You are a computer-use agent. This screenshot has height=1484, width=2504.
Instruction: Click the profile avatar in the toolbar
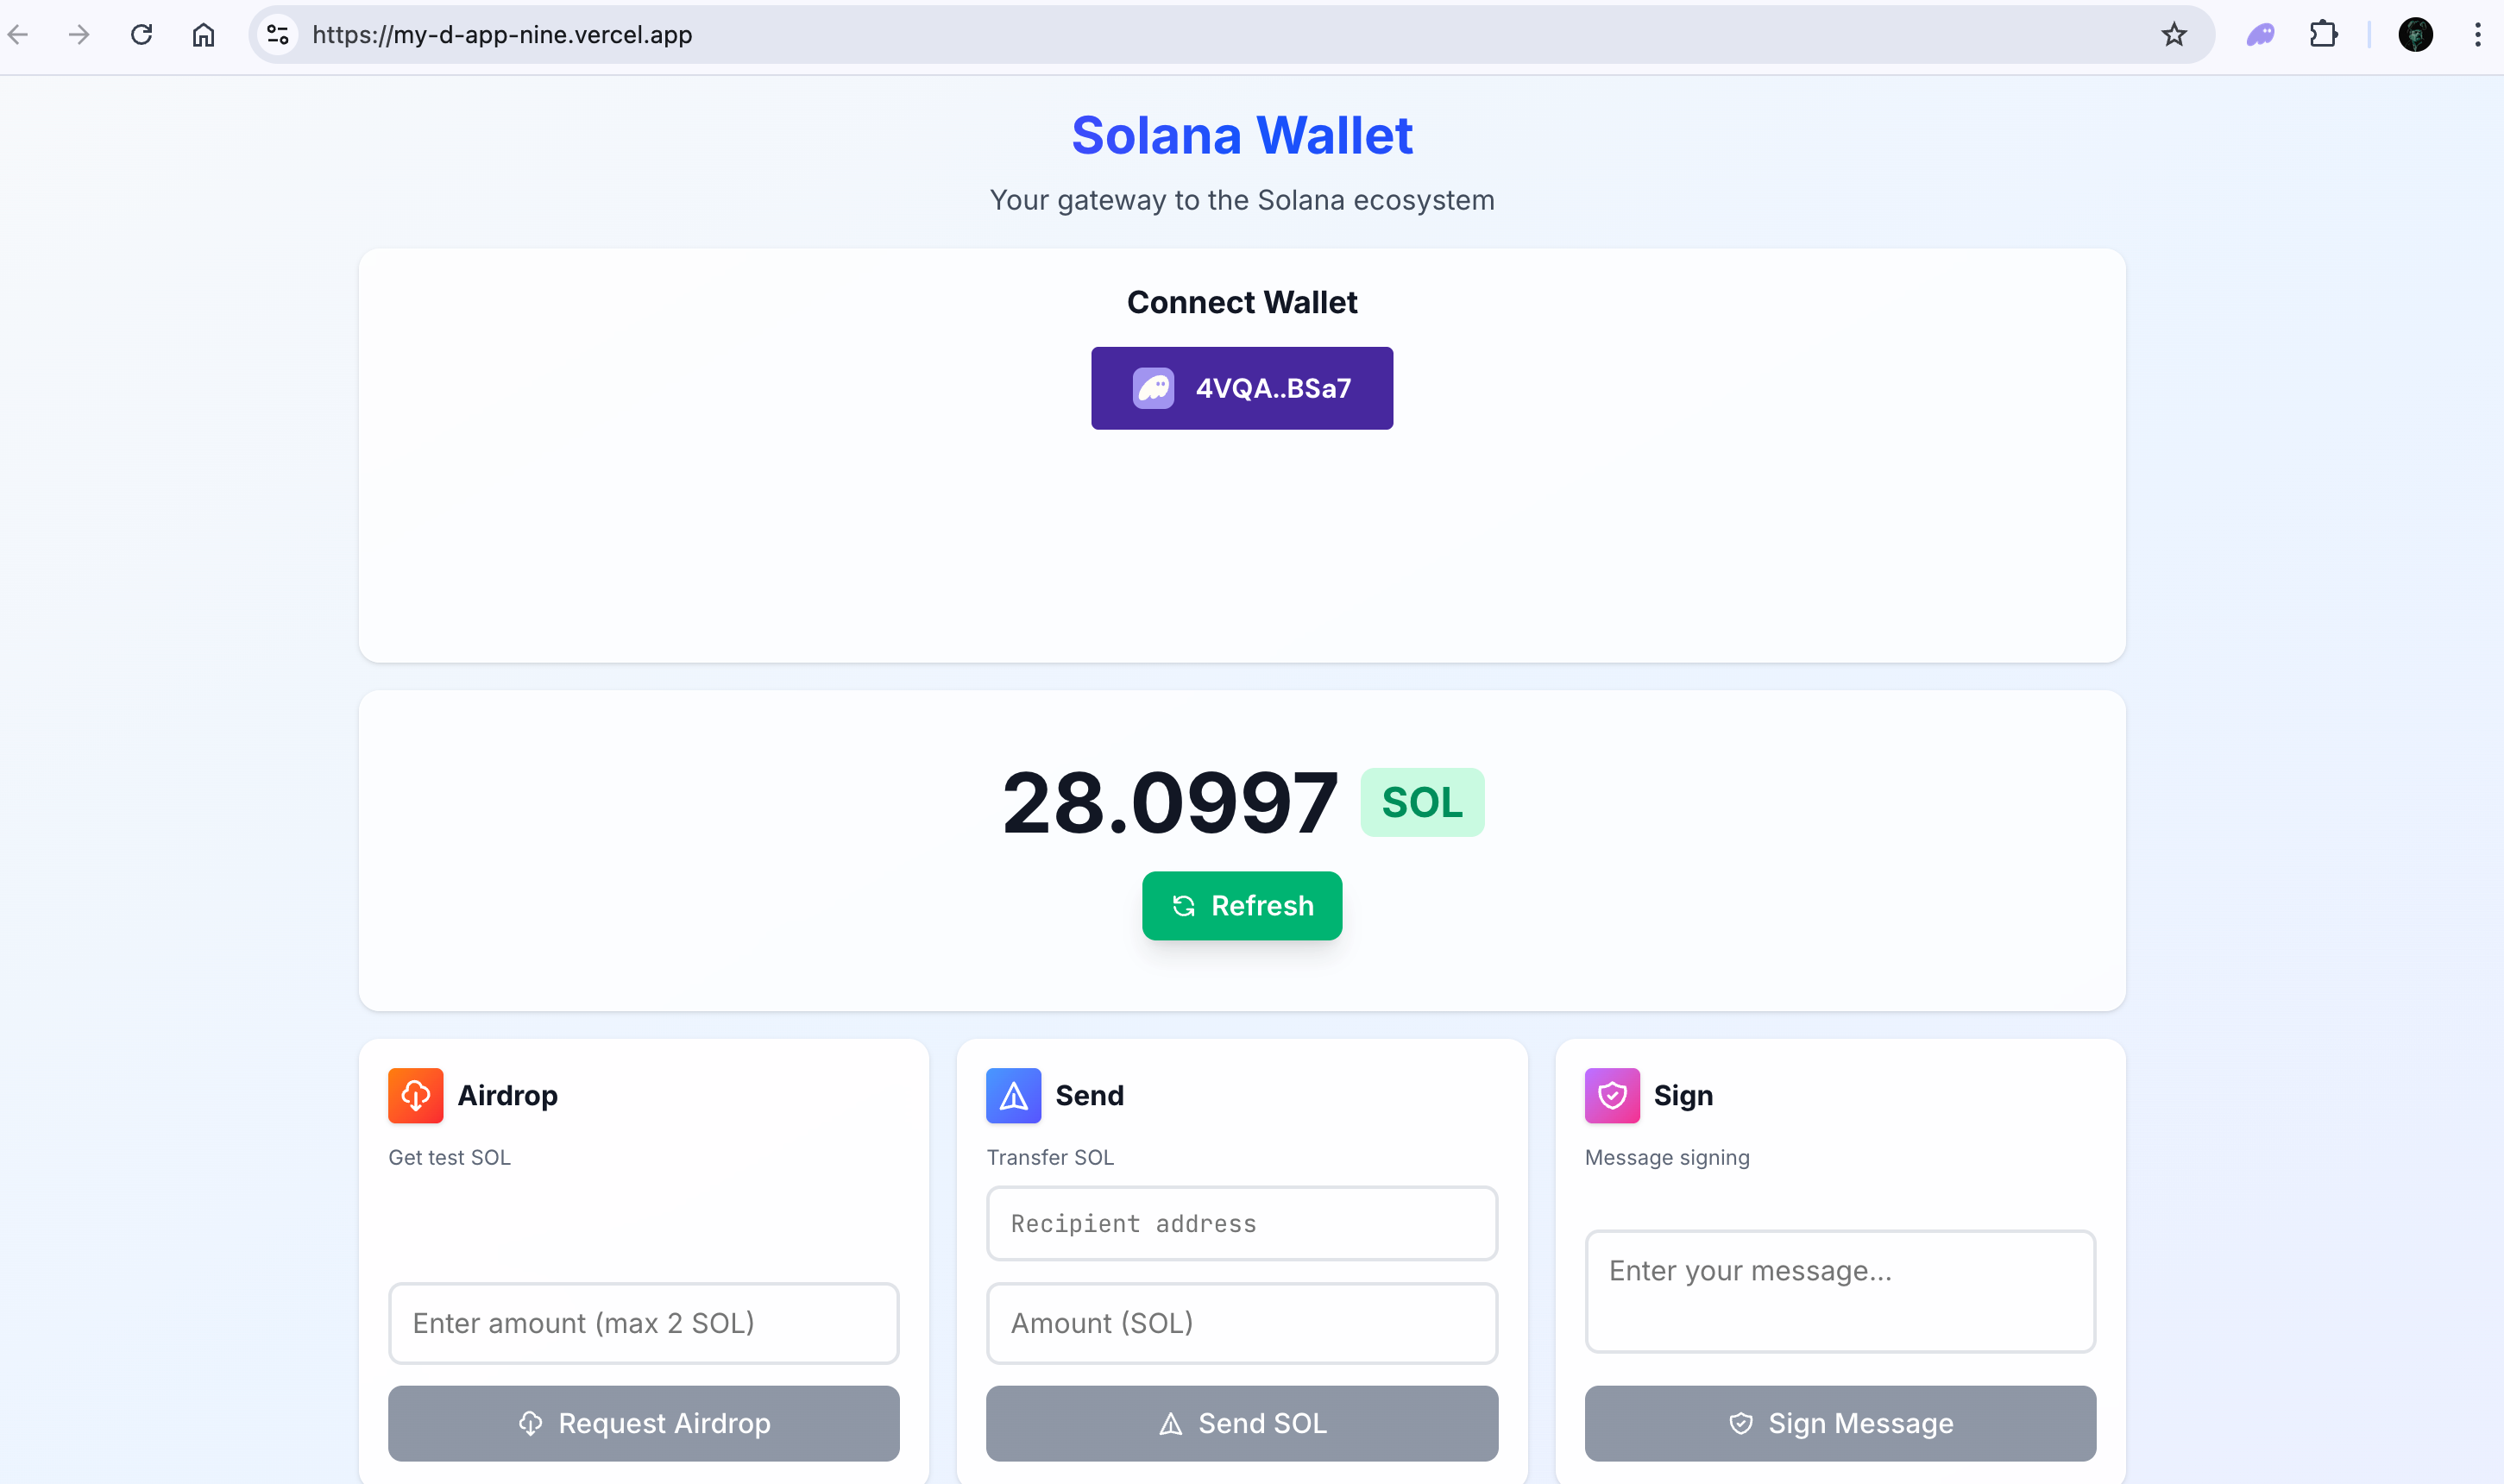[x=2416, y=34]
